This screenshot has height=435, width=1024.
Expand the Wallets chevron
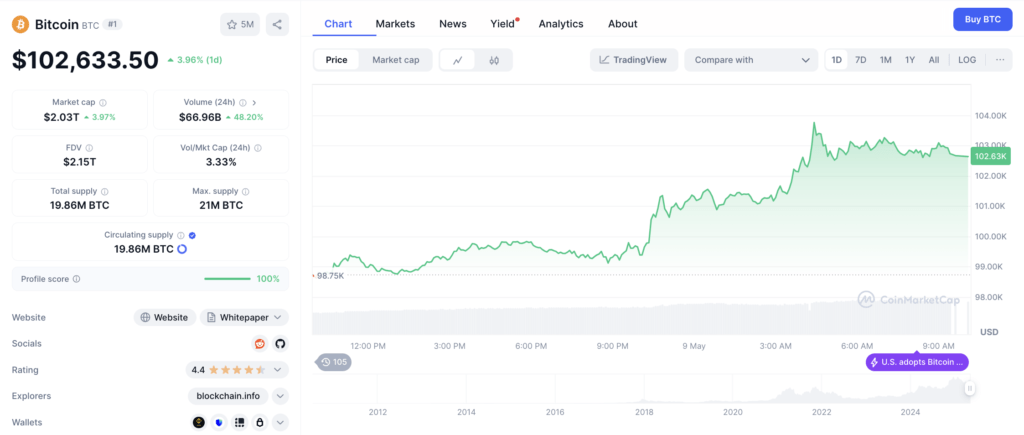[x=280, y=423]
